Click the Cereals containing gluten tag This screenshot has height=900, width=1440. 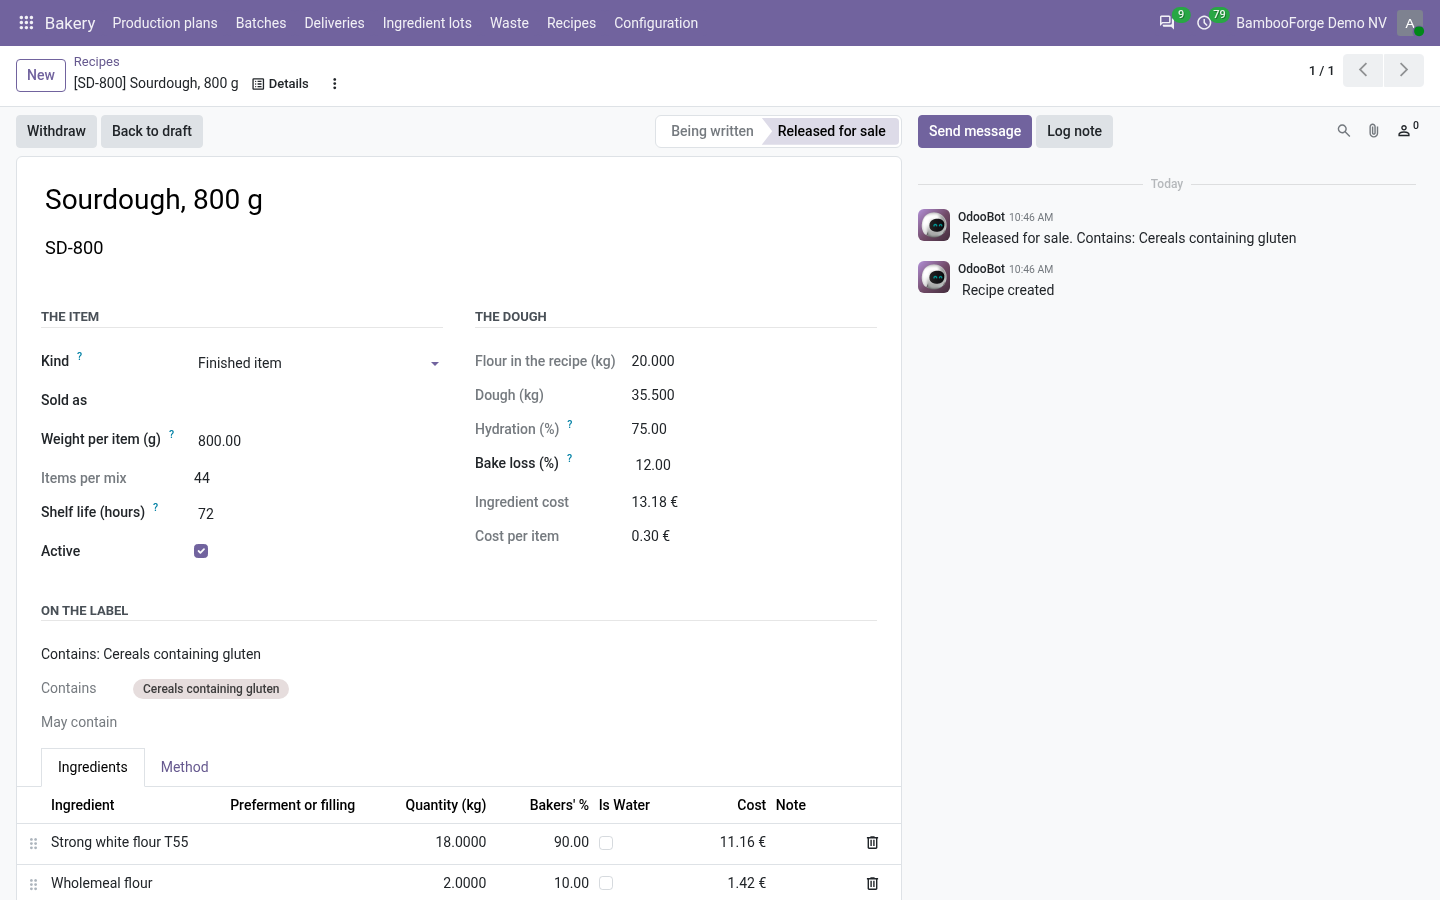[x=211, y=689]
